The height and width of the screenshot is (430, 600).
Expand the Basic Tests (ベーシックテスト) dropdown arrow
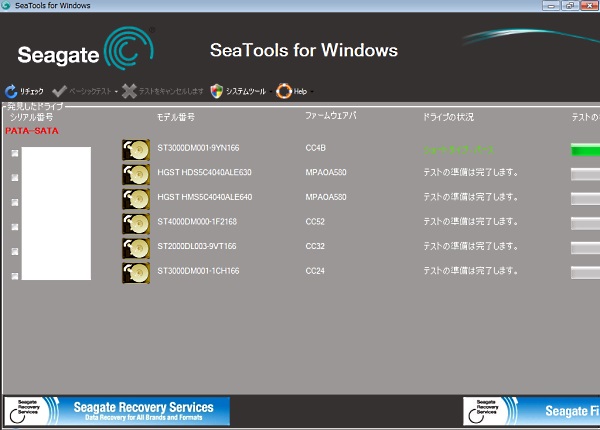tap(117, 91)
